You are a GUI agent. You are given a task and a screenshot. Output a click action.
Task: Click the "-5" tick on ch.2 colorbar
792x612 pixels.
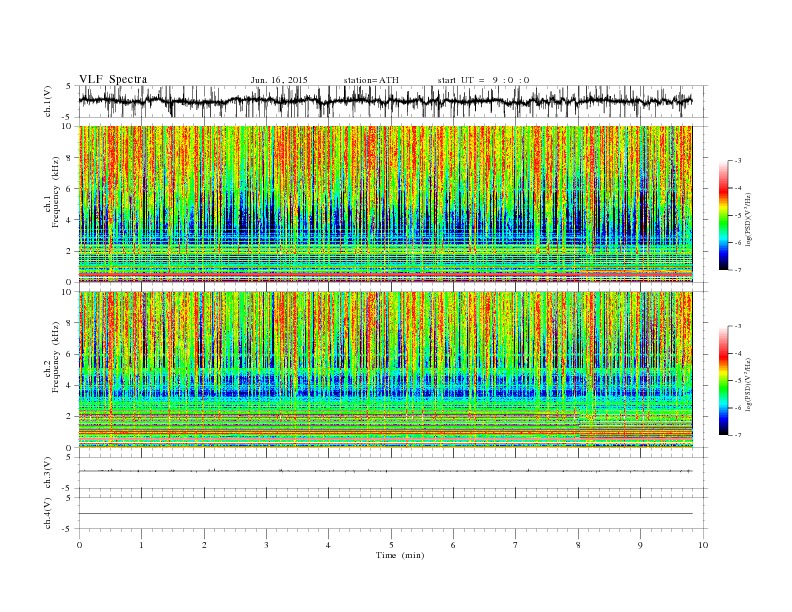pyautogui.click(x=737, y=381)
